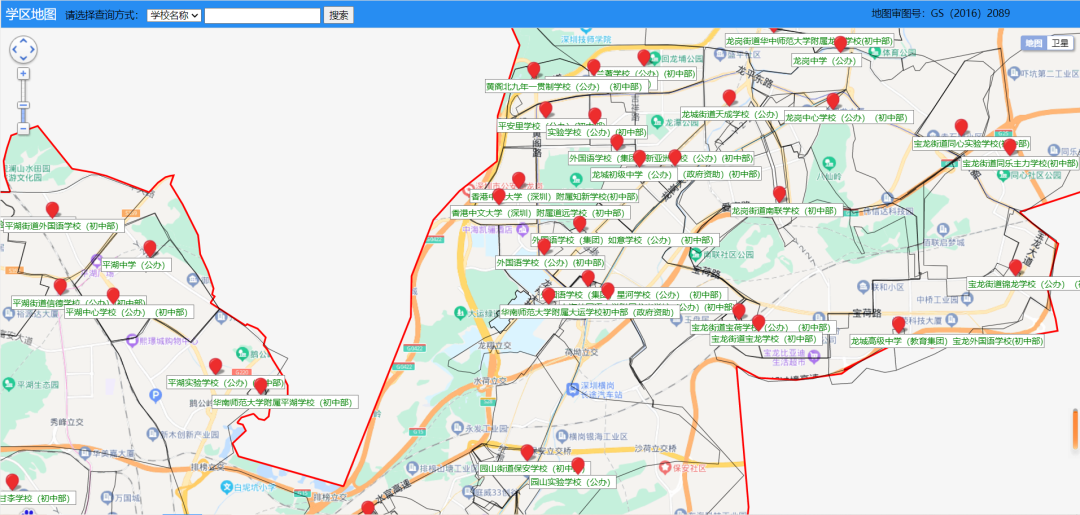The height and width of the screenshot is (515, 1080).
Task: Click the red pin for 平安里学校
Action: [546, 110]
